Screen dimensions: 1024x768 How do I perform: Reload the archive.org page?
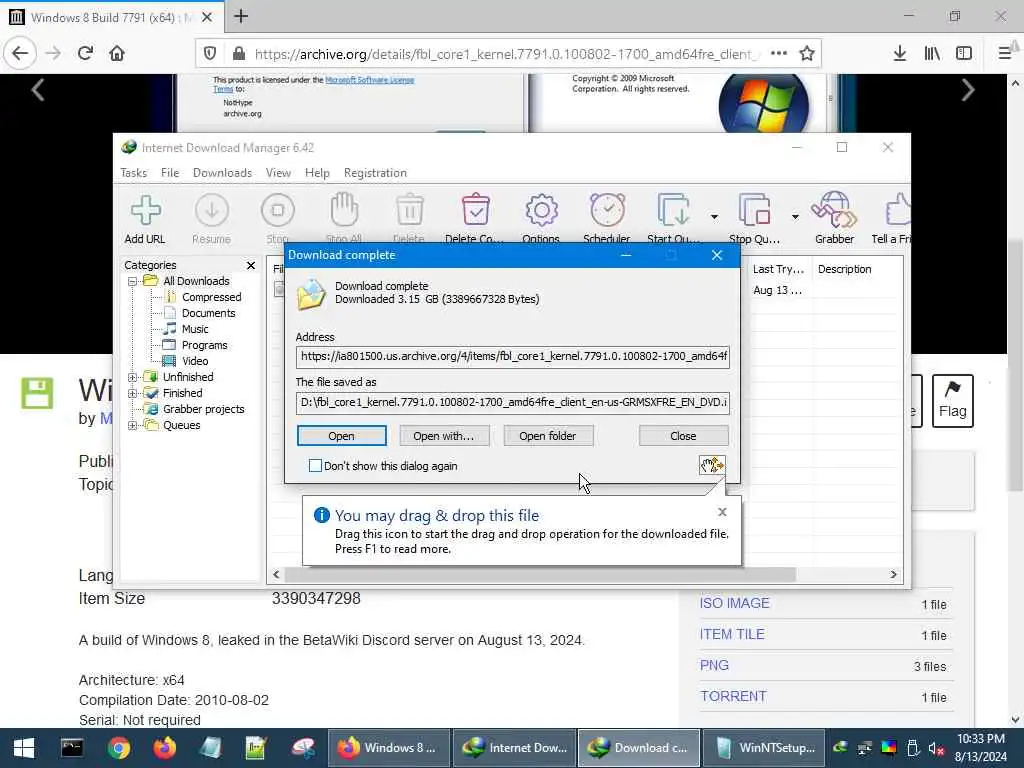tap(85, 53)
